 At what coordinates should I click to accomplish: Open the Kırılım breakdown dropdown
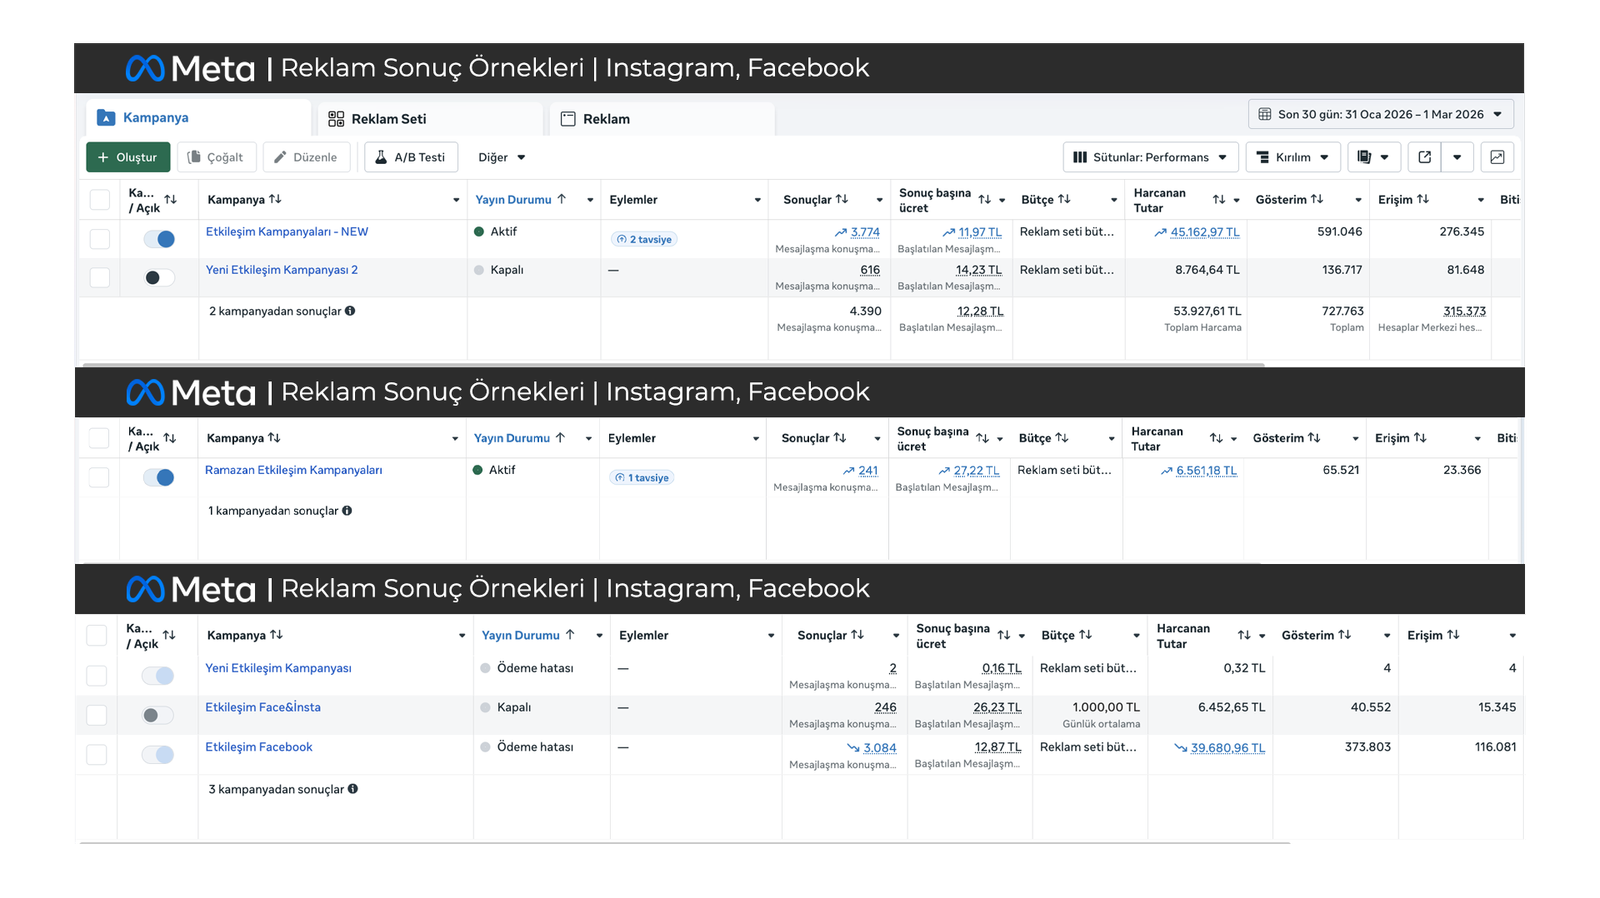(1292, 157)
